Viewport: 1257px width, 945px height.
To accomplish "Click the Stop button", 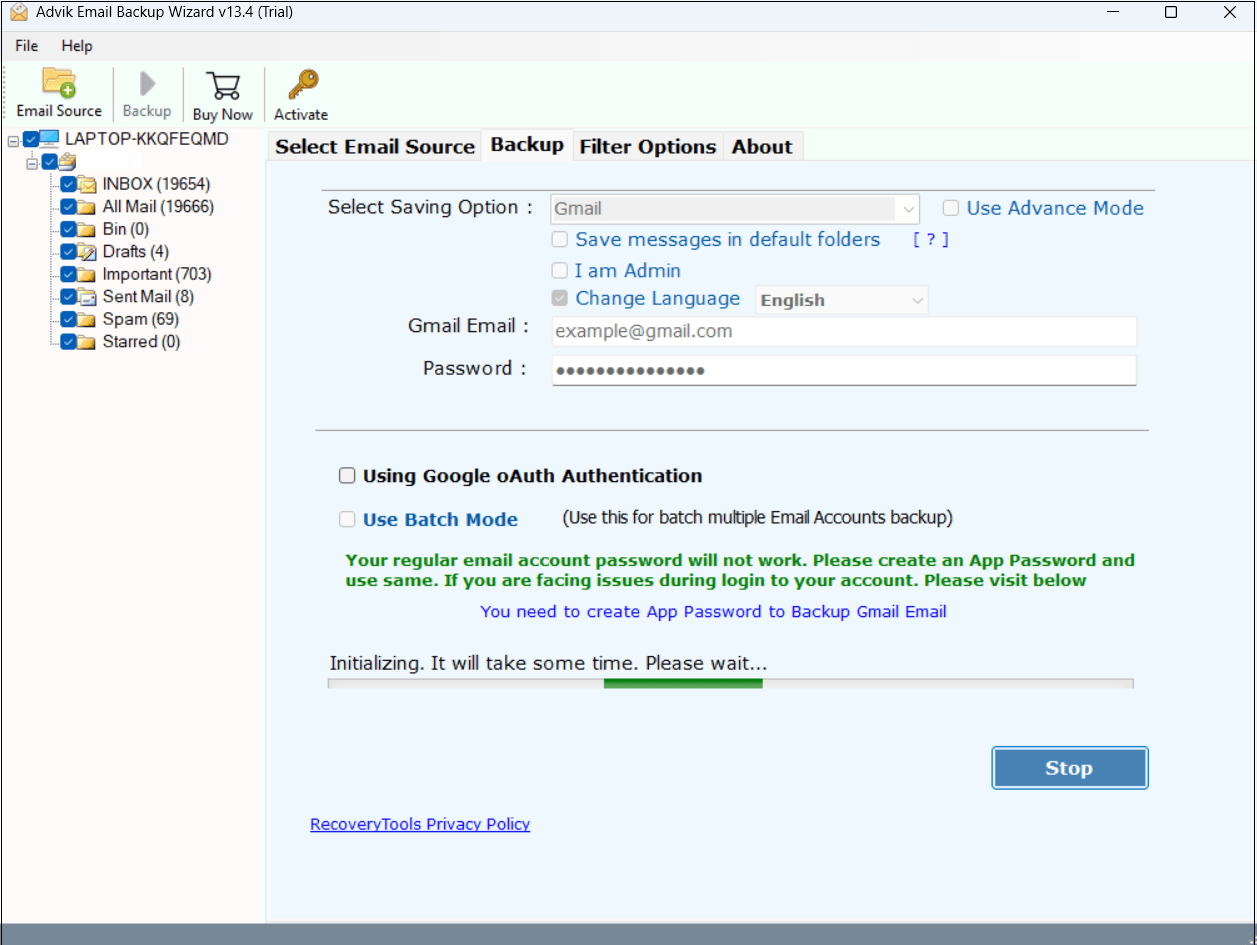I will point(1069,768).
